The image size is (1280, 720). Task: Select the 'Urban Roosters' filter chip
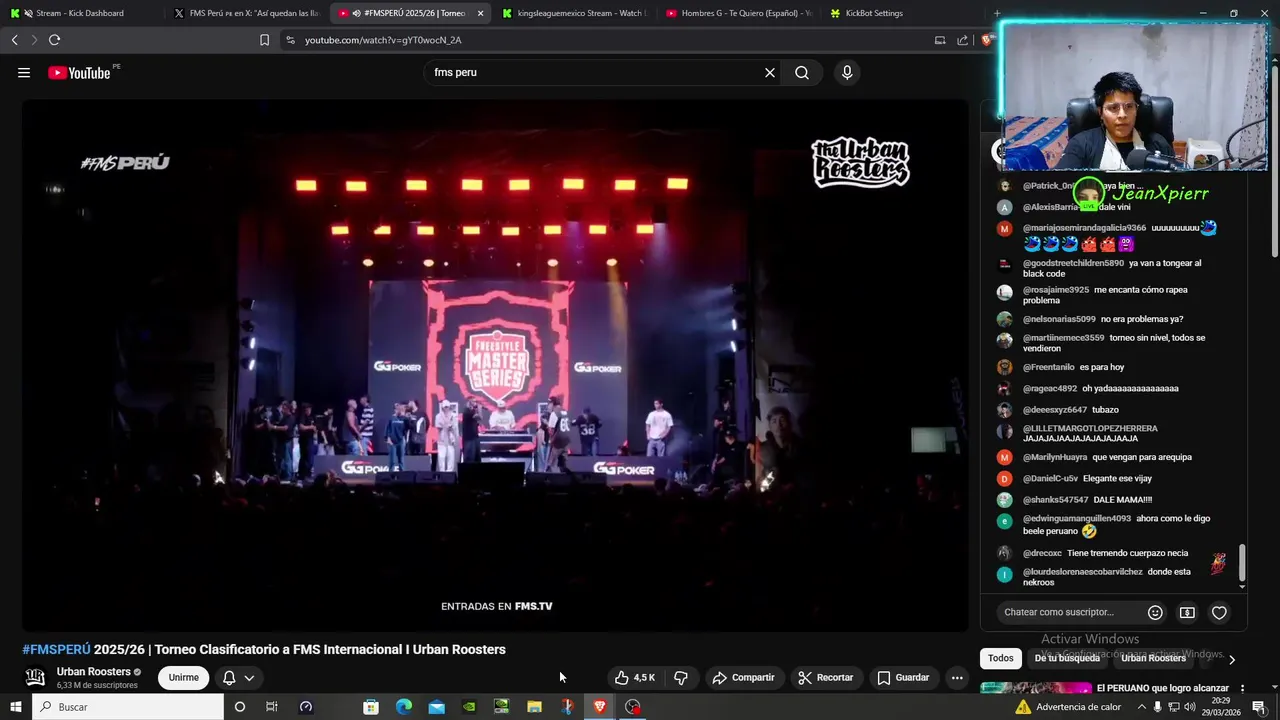click(1153, 658)
